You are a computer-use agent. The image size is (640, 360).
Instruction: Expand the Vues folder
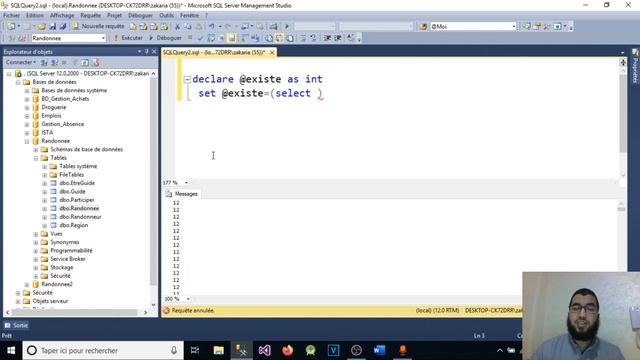click(x=36, y=234)
